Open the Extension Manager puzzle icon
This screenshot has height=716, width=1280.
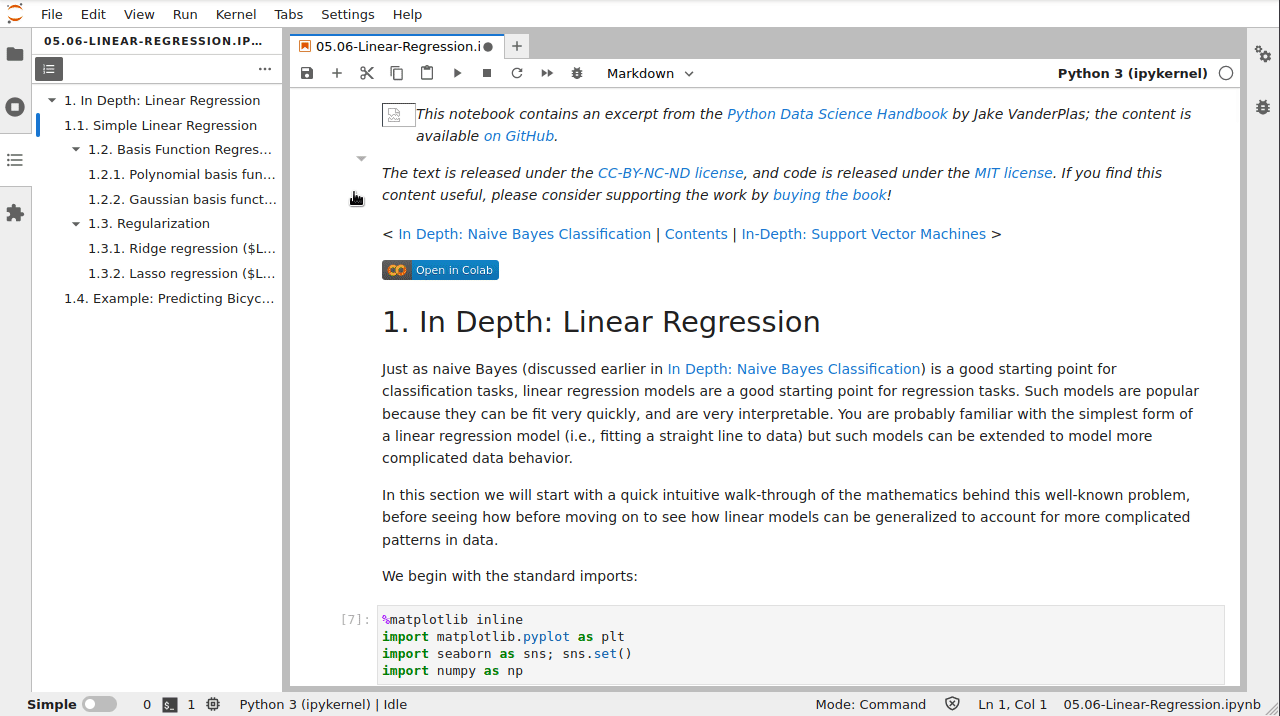[15, 213]
